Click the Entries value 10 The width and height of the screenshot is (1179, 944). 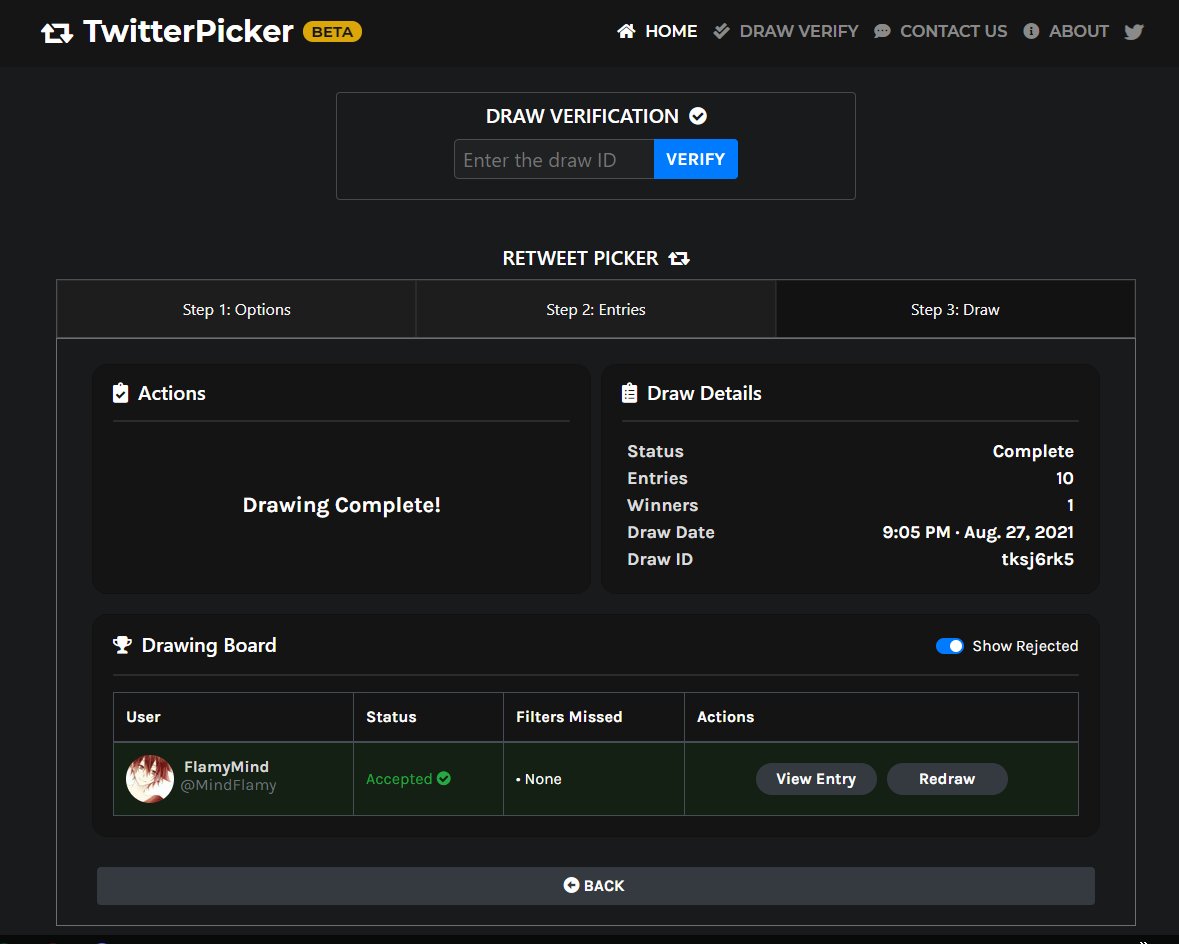pos(1065,478)
